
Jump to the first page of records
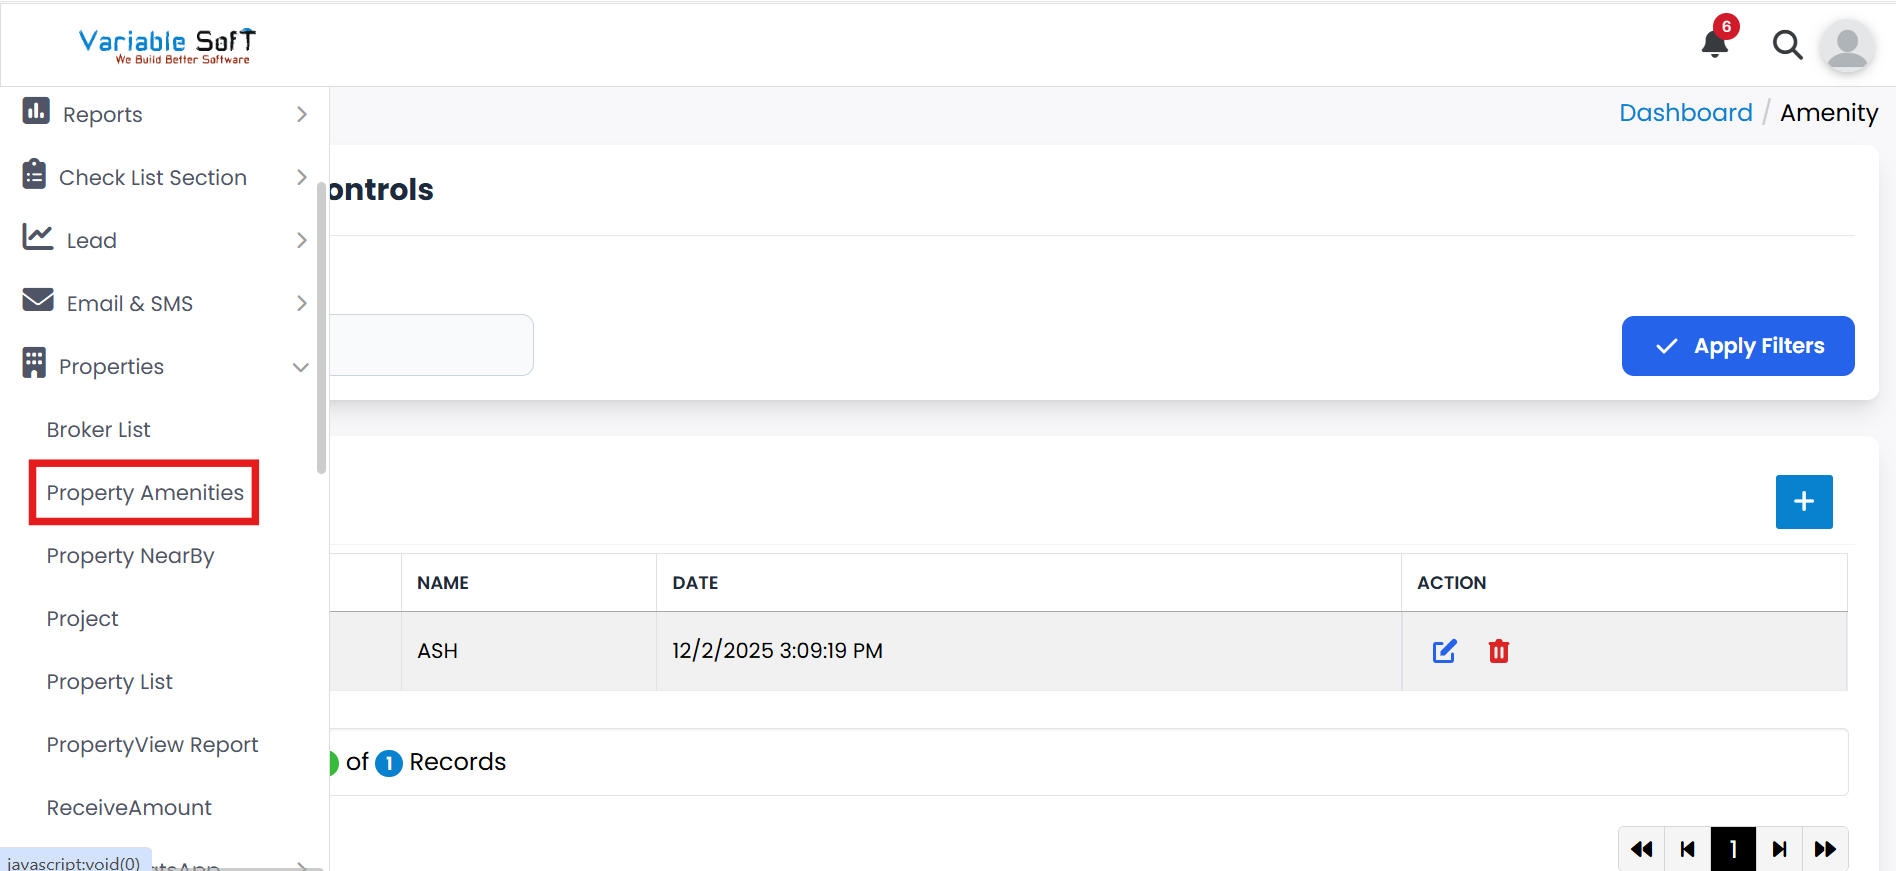1641,849
